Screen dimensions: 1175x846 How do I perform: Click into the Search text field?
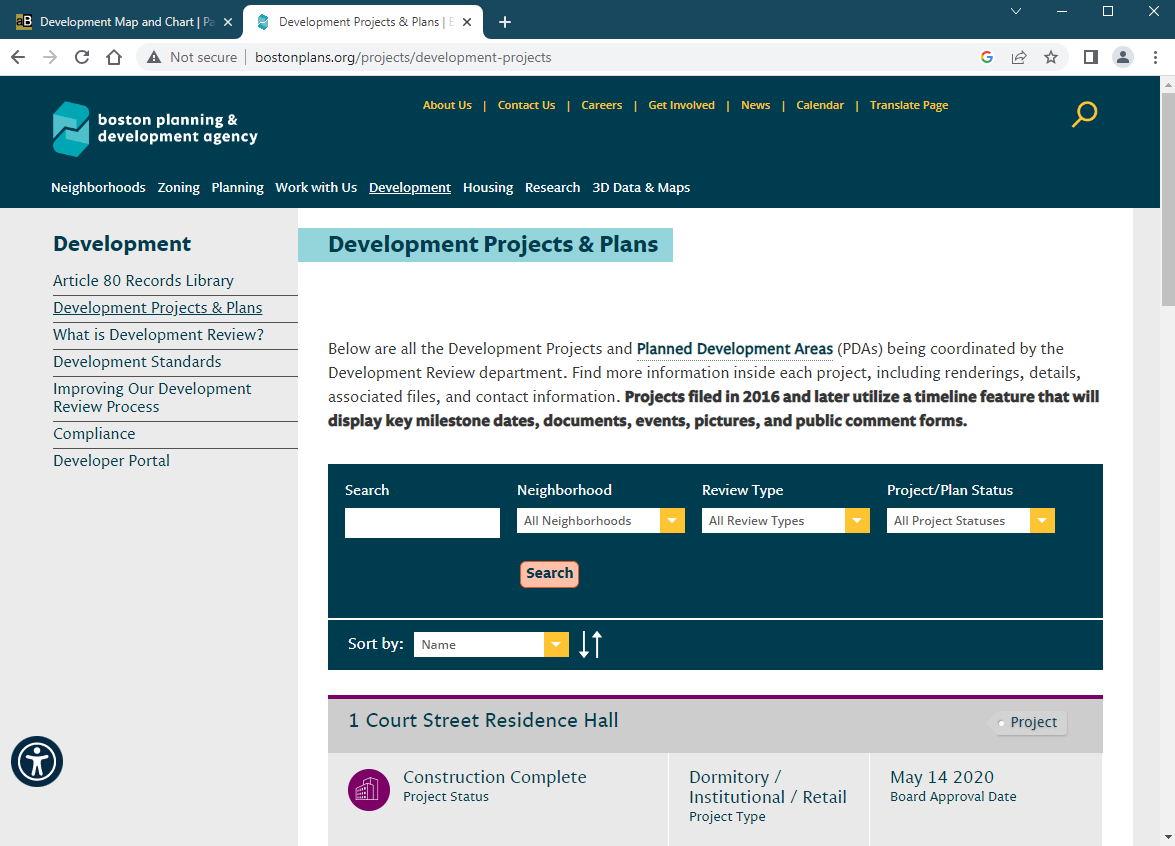pyautogui.click(x=422, y=523)
